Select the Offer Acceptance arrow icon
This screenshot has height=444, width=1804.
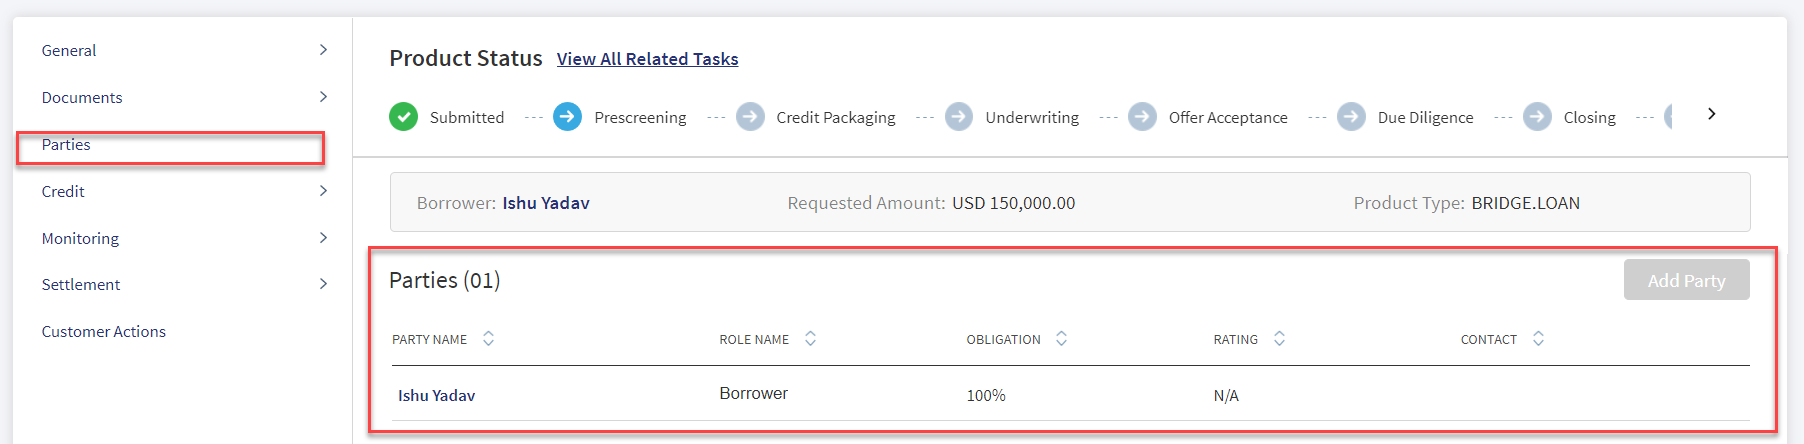[1142, 117]
